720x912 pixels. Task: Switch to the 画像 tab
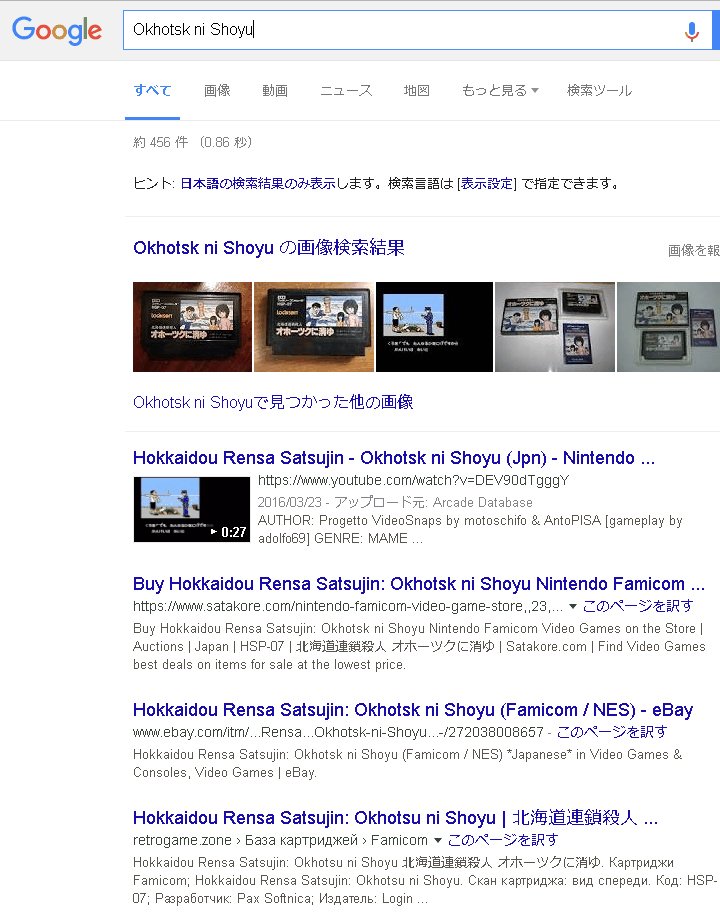(x=217, y=91)
